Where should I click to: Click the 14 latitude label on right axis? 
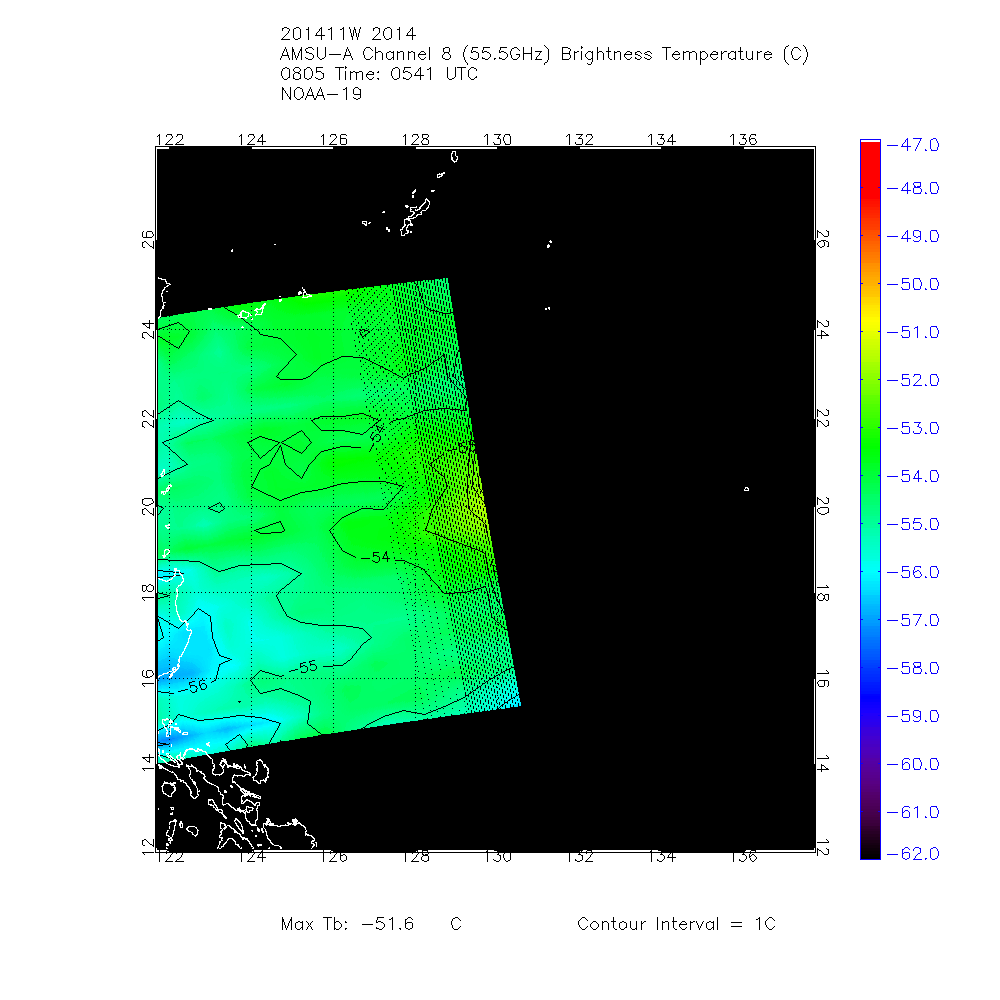[823, 763]
